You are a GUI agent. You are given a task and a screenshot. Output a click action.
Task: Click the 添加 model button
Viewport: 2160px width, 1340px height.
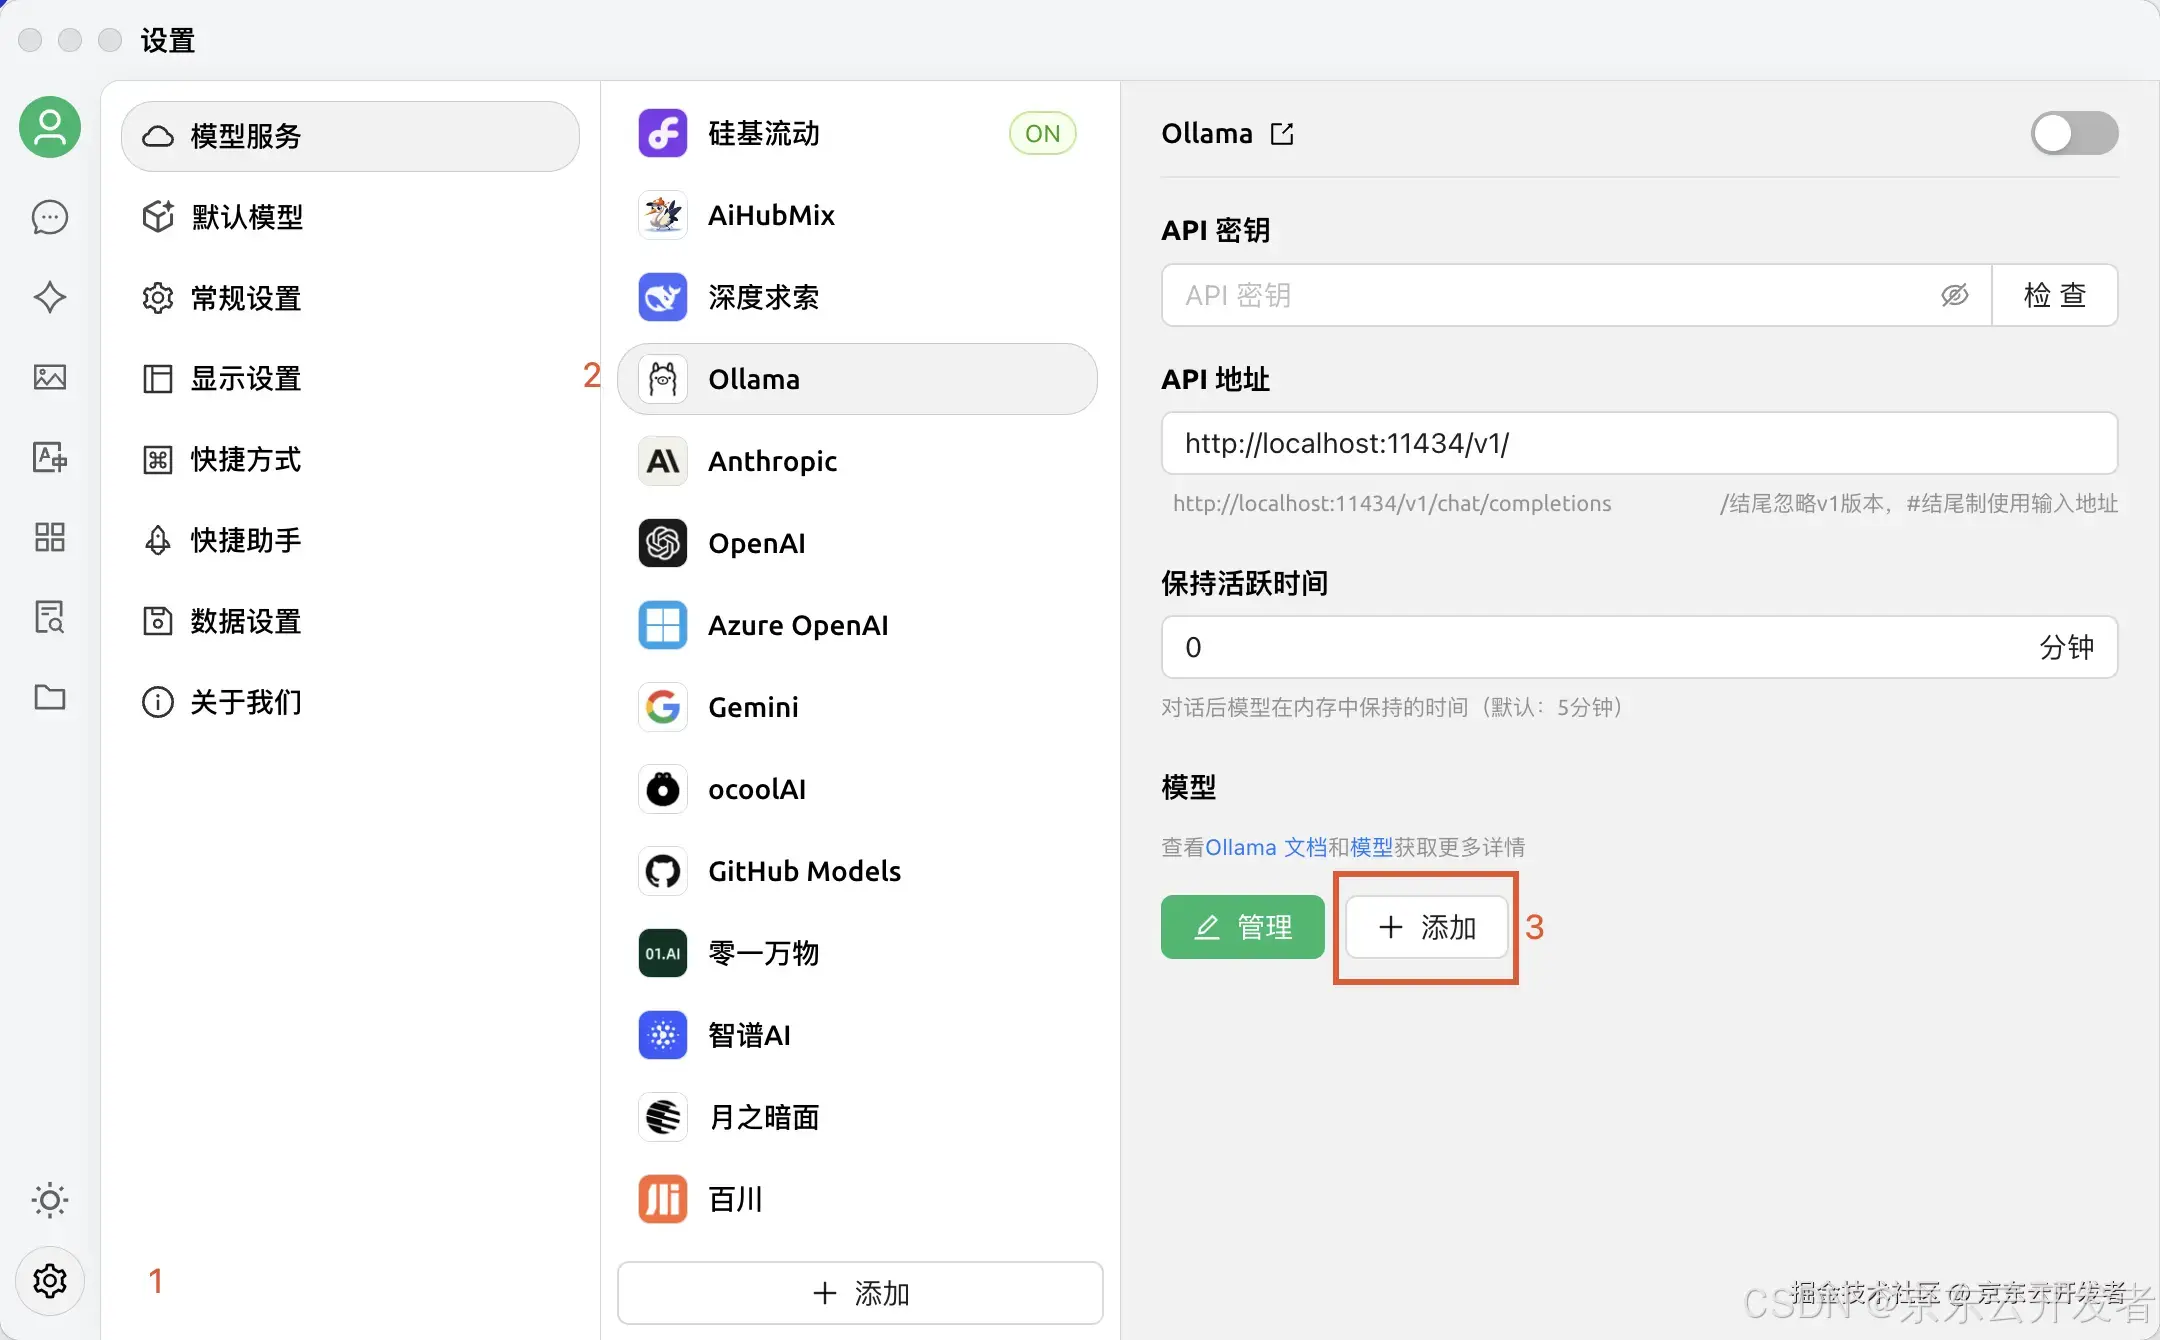(1426, 927)
